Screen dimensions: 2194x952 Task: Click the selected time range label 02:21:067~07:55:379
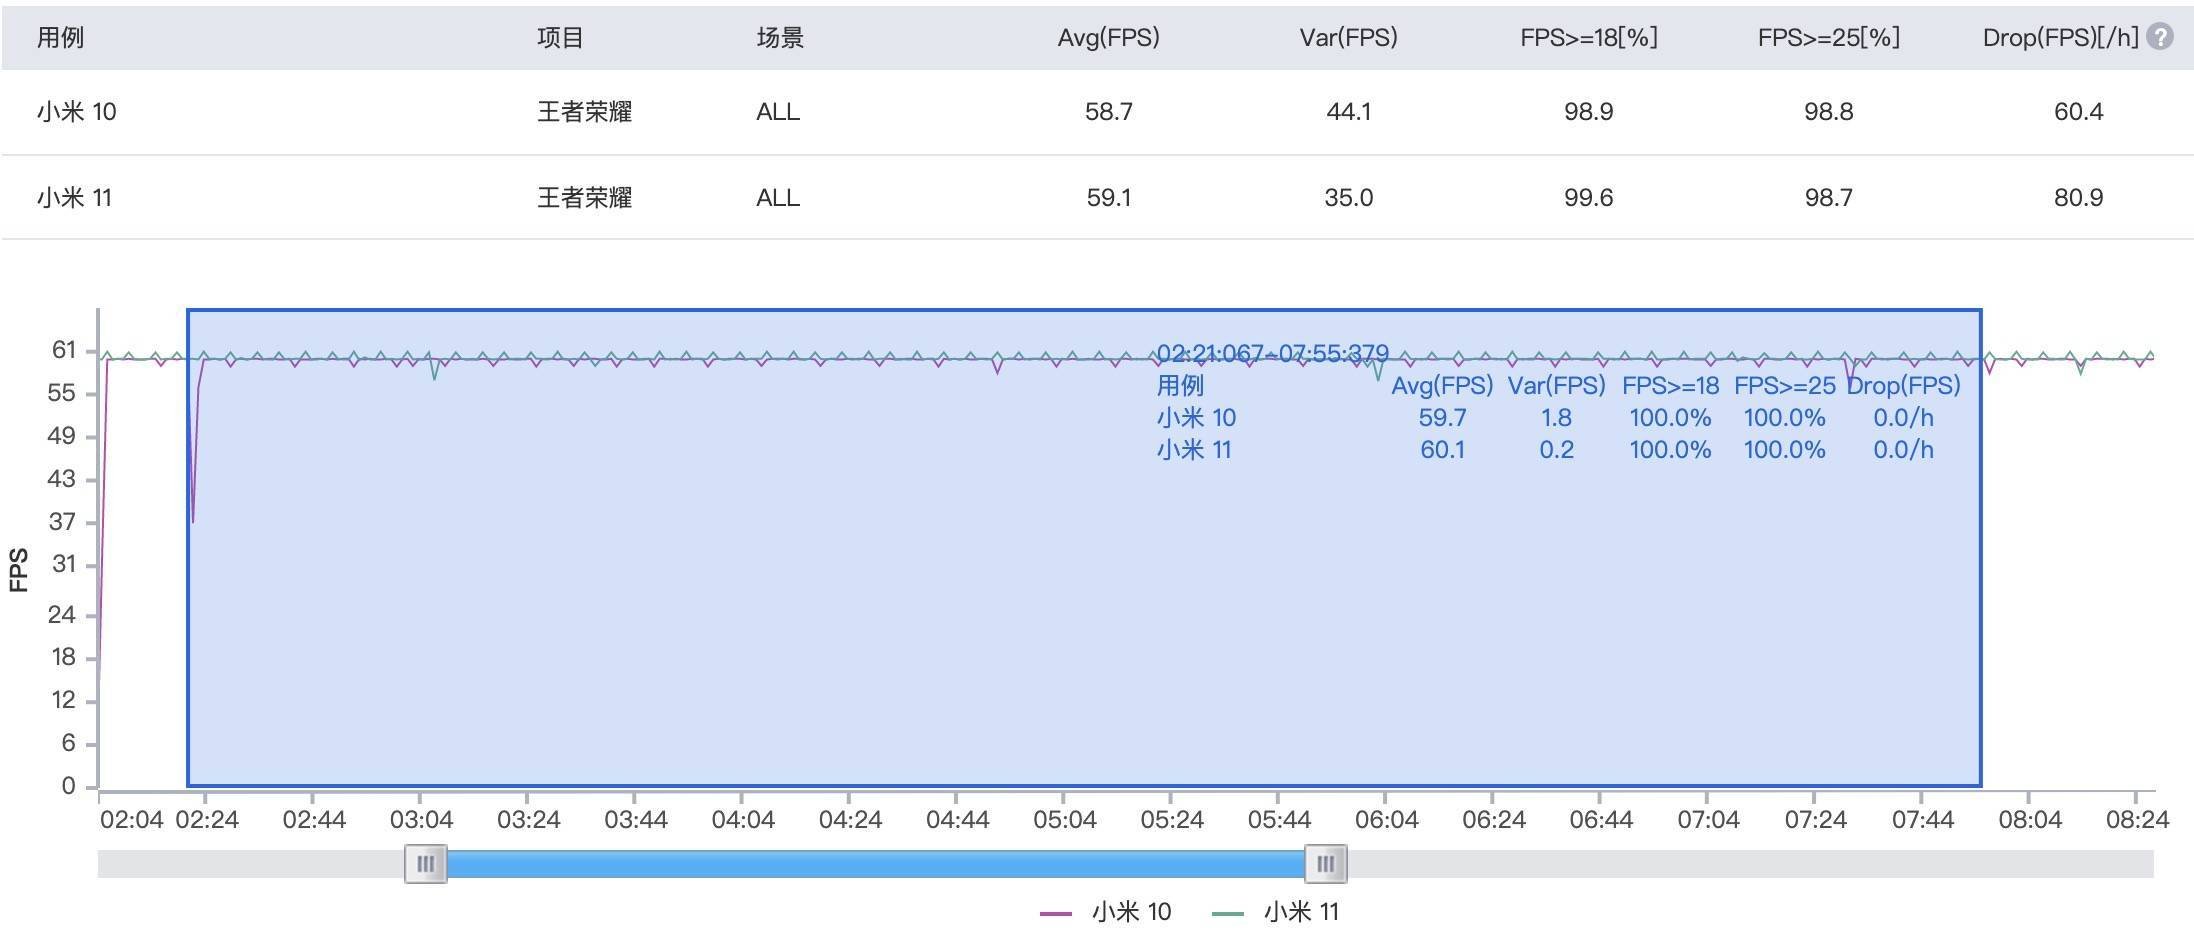pyautogui.click(x=1272, y=353)
